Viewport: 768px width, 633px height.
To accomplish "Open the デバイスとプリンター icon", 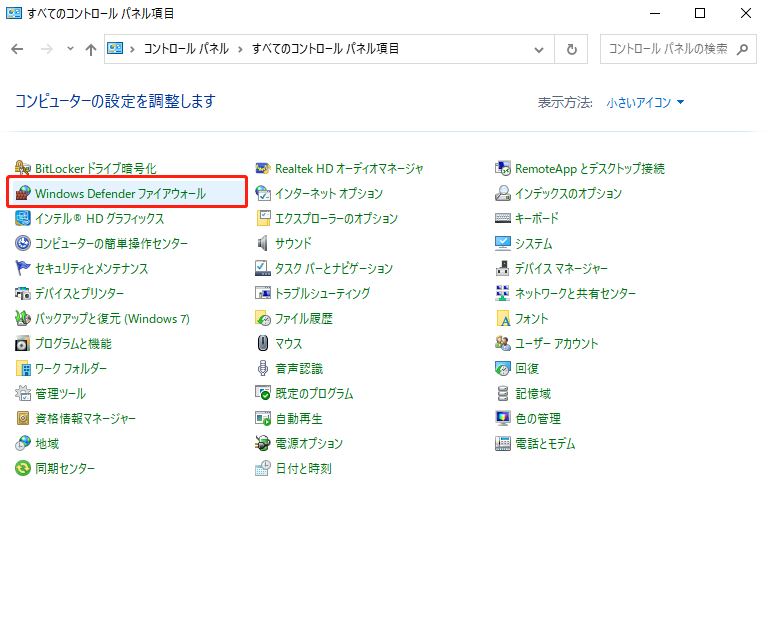I will click(23, 293).
